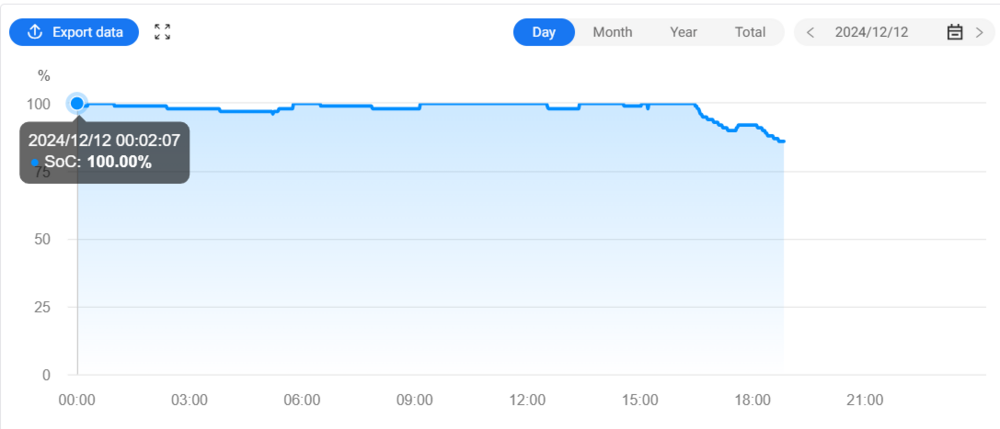Image resolution: width=1000 pixels, height=429 pixels.
Task: Switch to the Year view
Action: pos(683,32)
